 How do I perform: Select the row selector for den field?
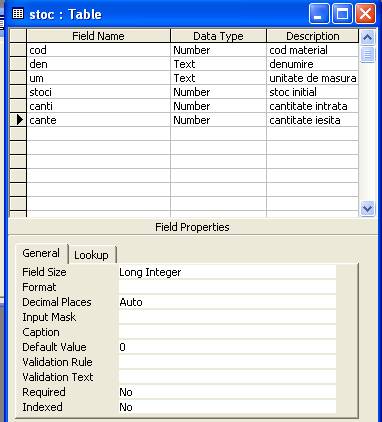[x=18, y=64]
